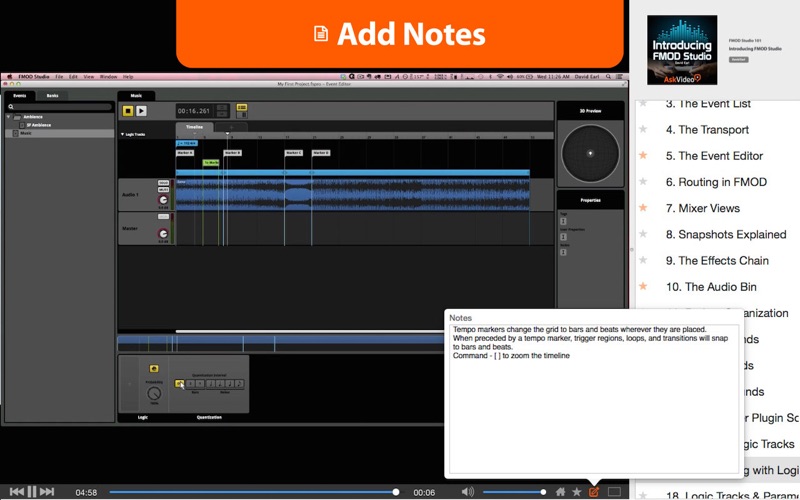Select last Notes quantization interval button
This screenshot has width=800, height=500.
[239, 384]
